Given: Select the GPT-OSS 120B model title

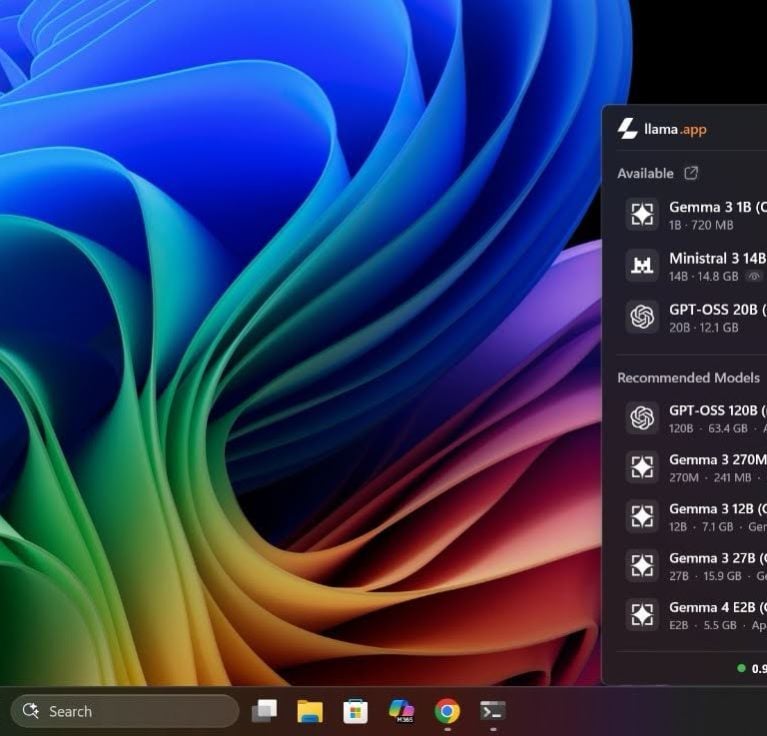Looking at the screenshot, I should (718, 411).
